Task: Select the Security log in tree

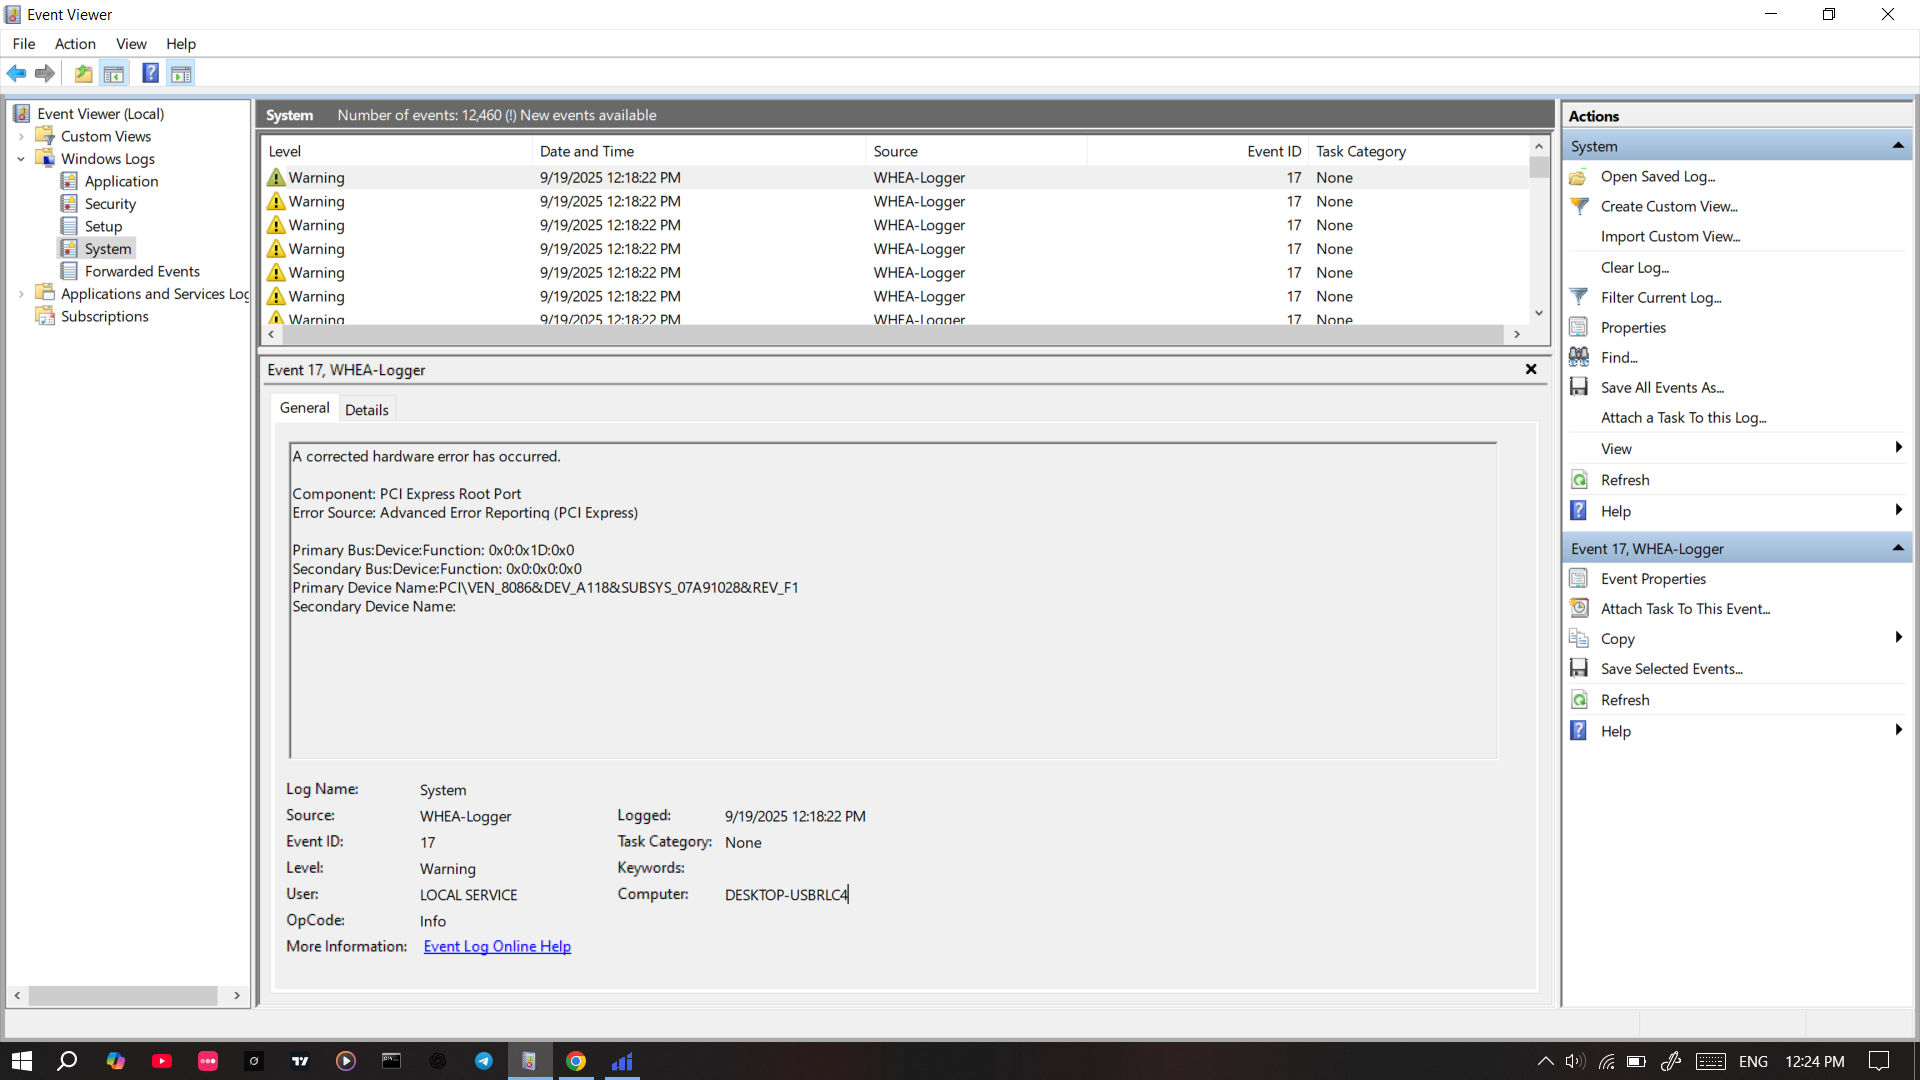Action: point(110,204)
